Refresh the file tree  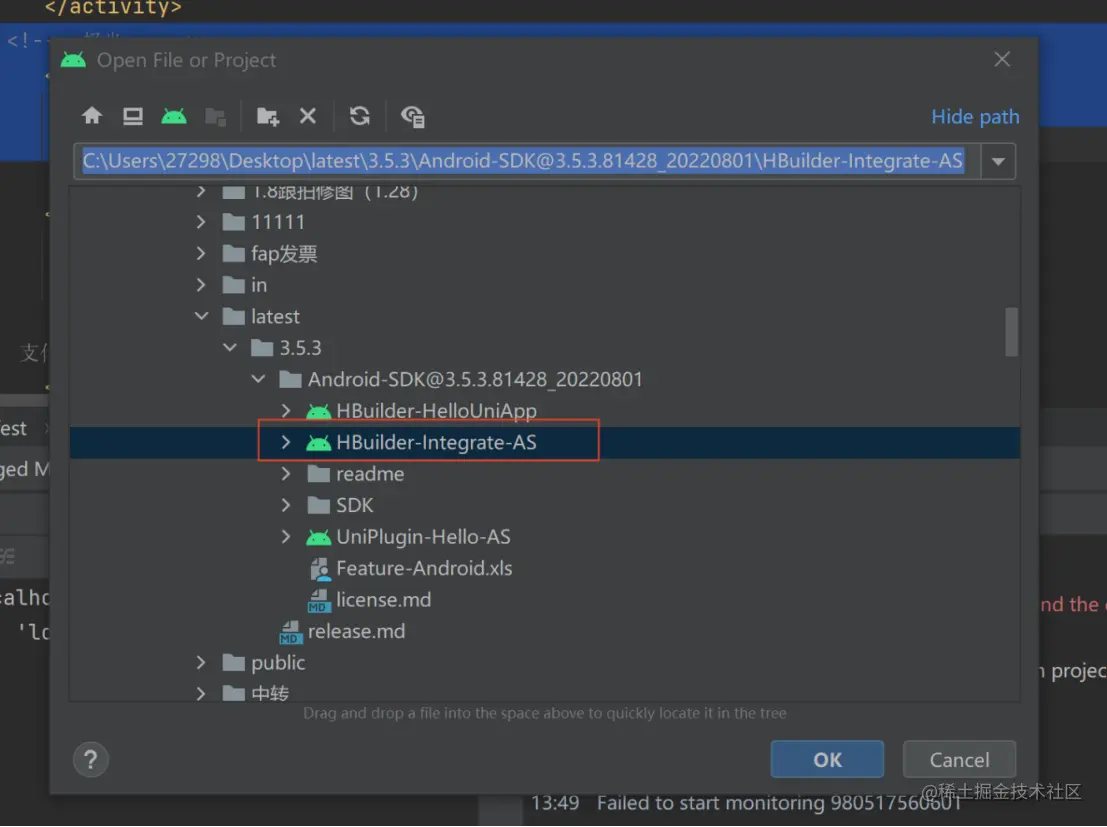360,116
